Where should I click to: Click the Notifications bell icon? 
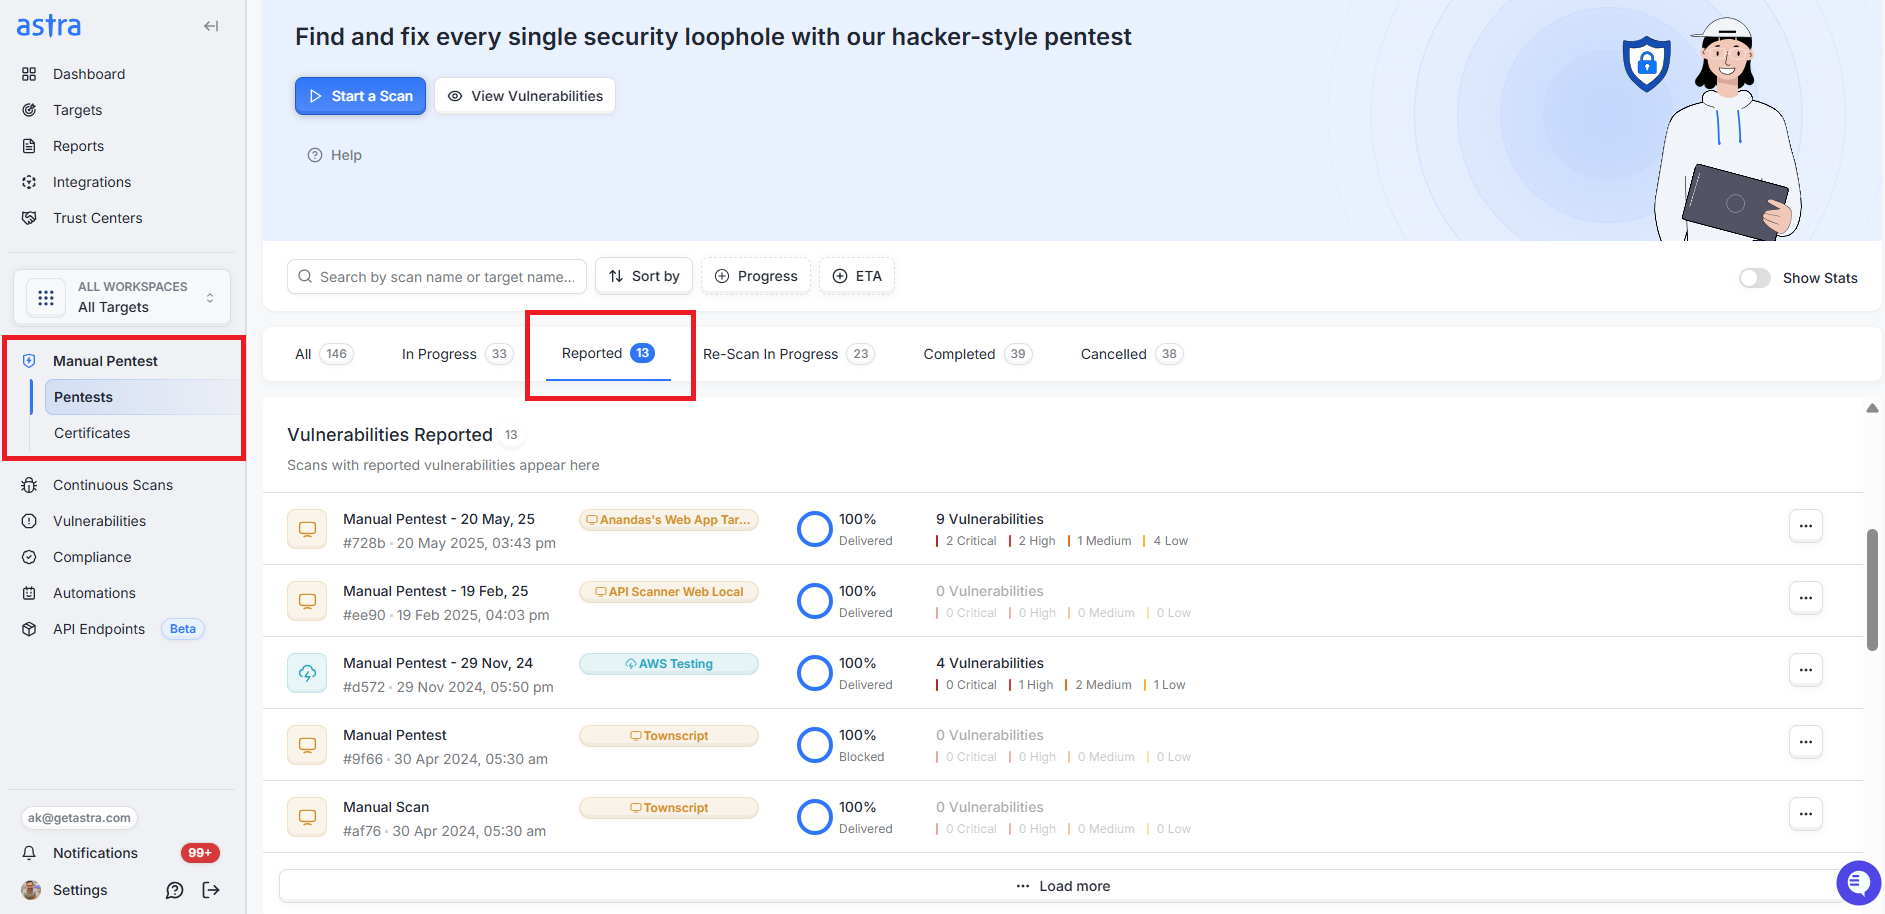(x=29, y=853)
